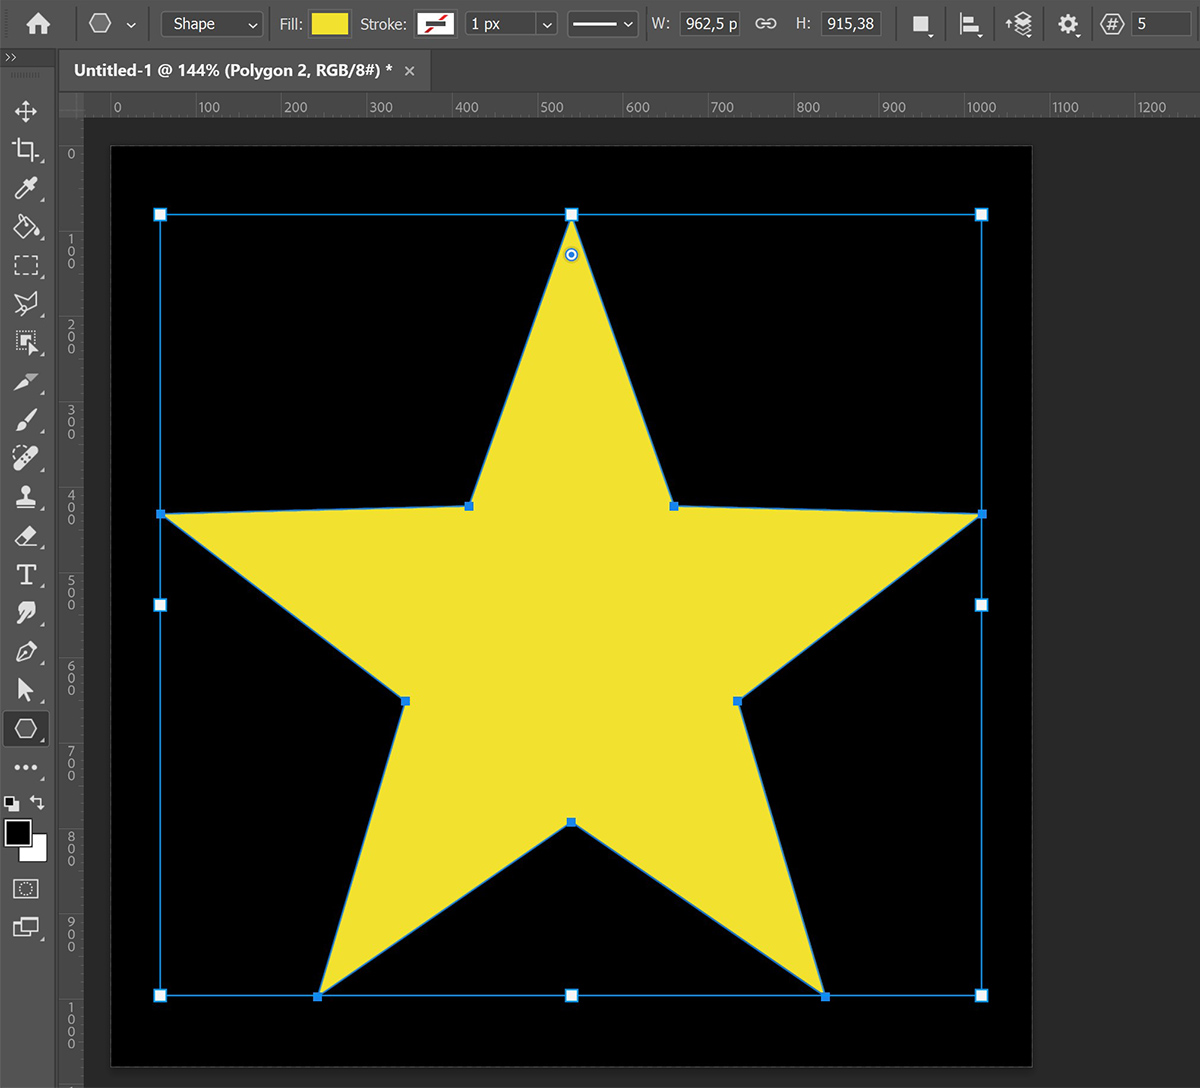Click the yellow Fill color swatch

[330, 22]
